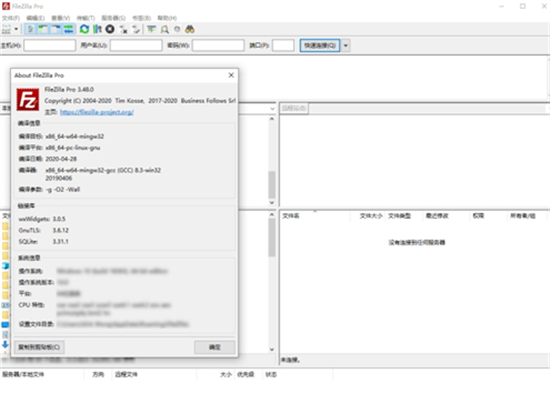This screenshot has height=414, width=550.
Task: Open the 服务器(S) menu
Action: coord(113,18)
